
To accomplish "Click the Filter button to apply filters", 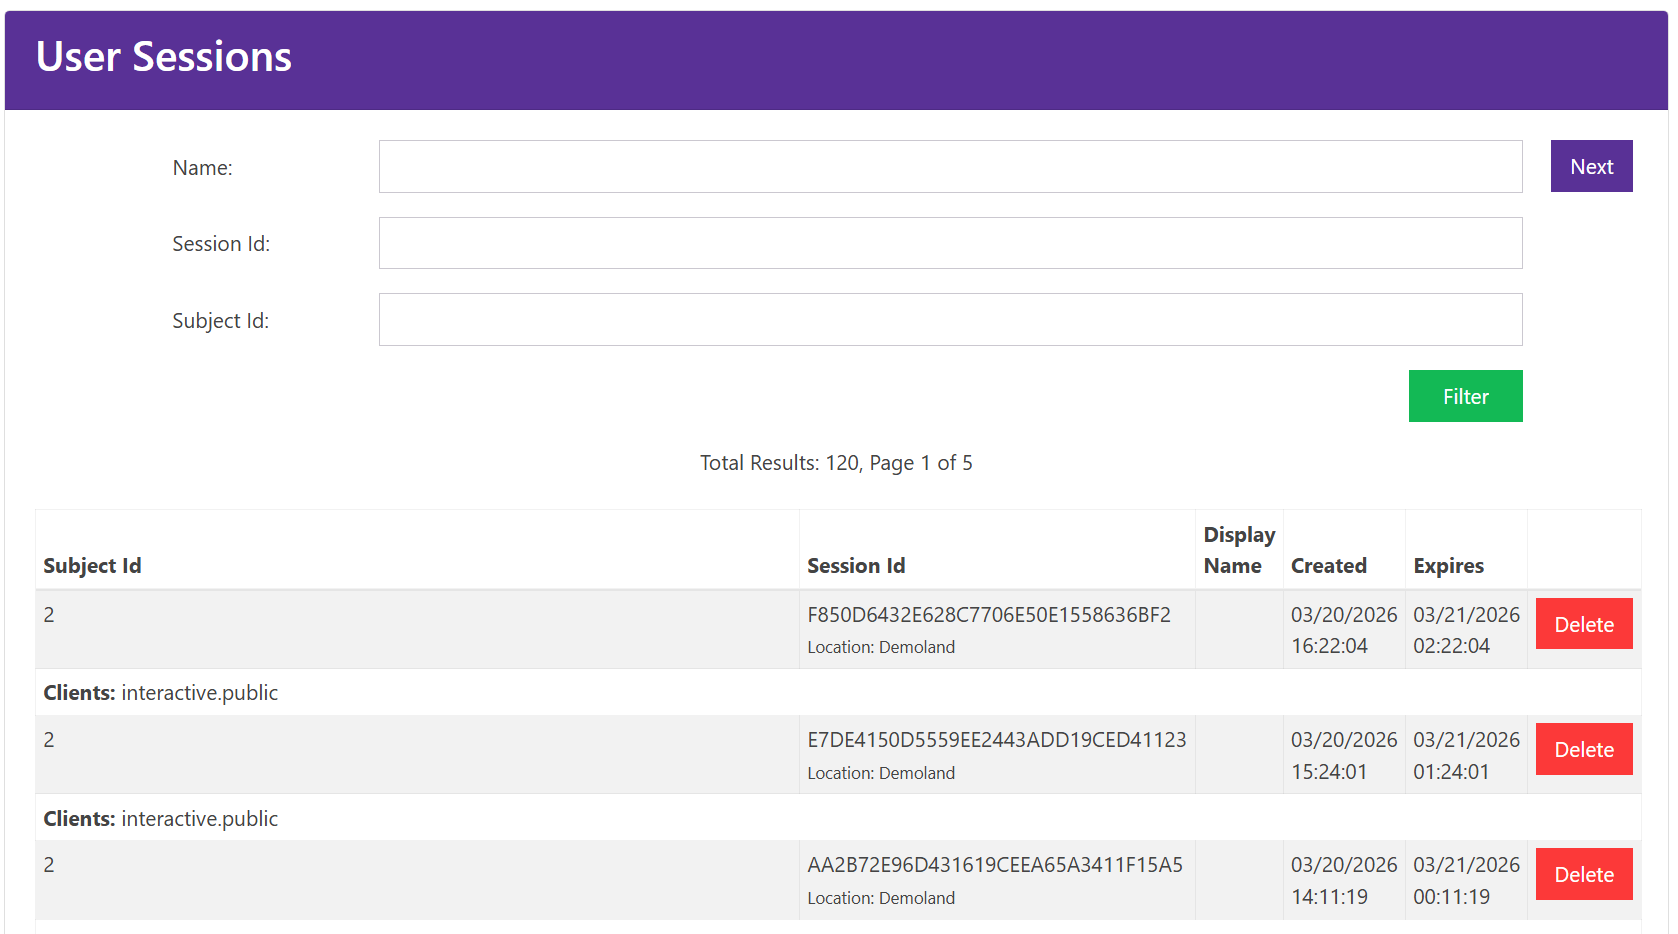I will tap(1465, 396).
